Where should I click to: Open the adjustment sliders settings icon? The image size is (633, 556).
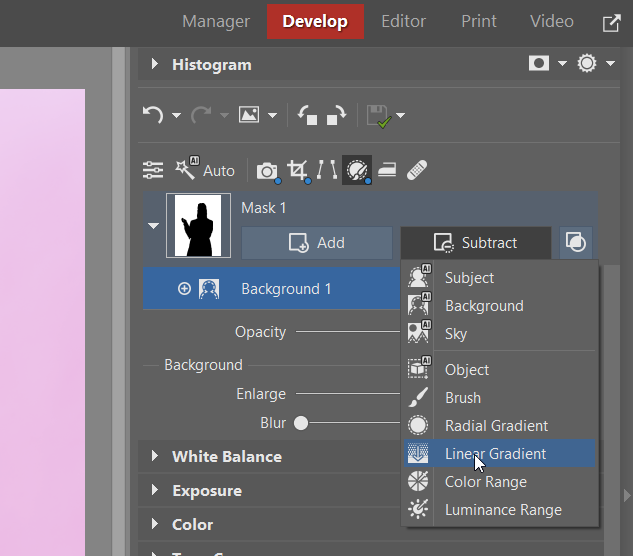point(153,170)
